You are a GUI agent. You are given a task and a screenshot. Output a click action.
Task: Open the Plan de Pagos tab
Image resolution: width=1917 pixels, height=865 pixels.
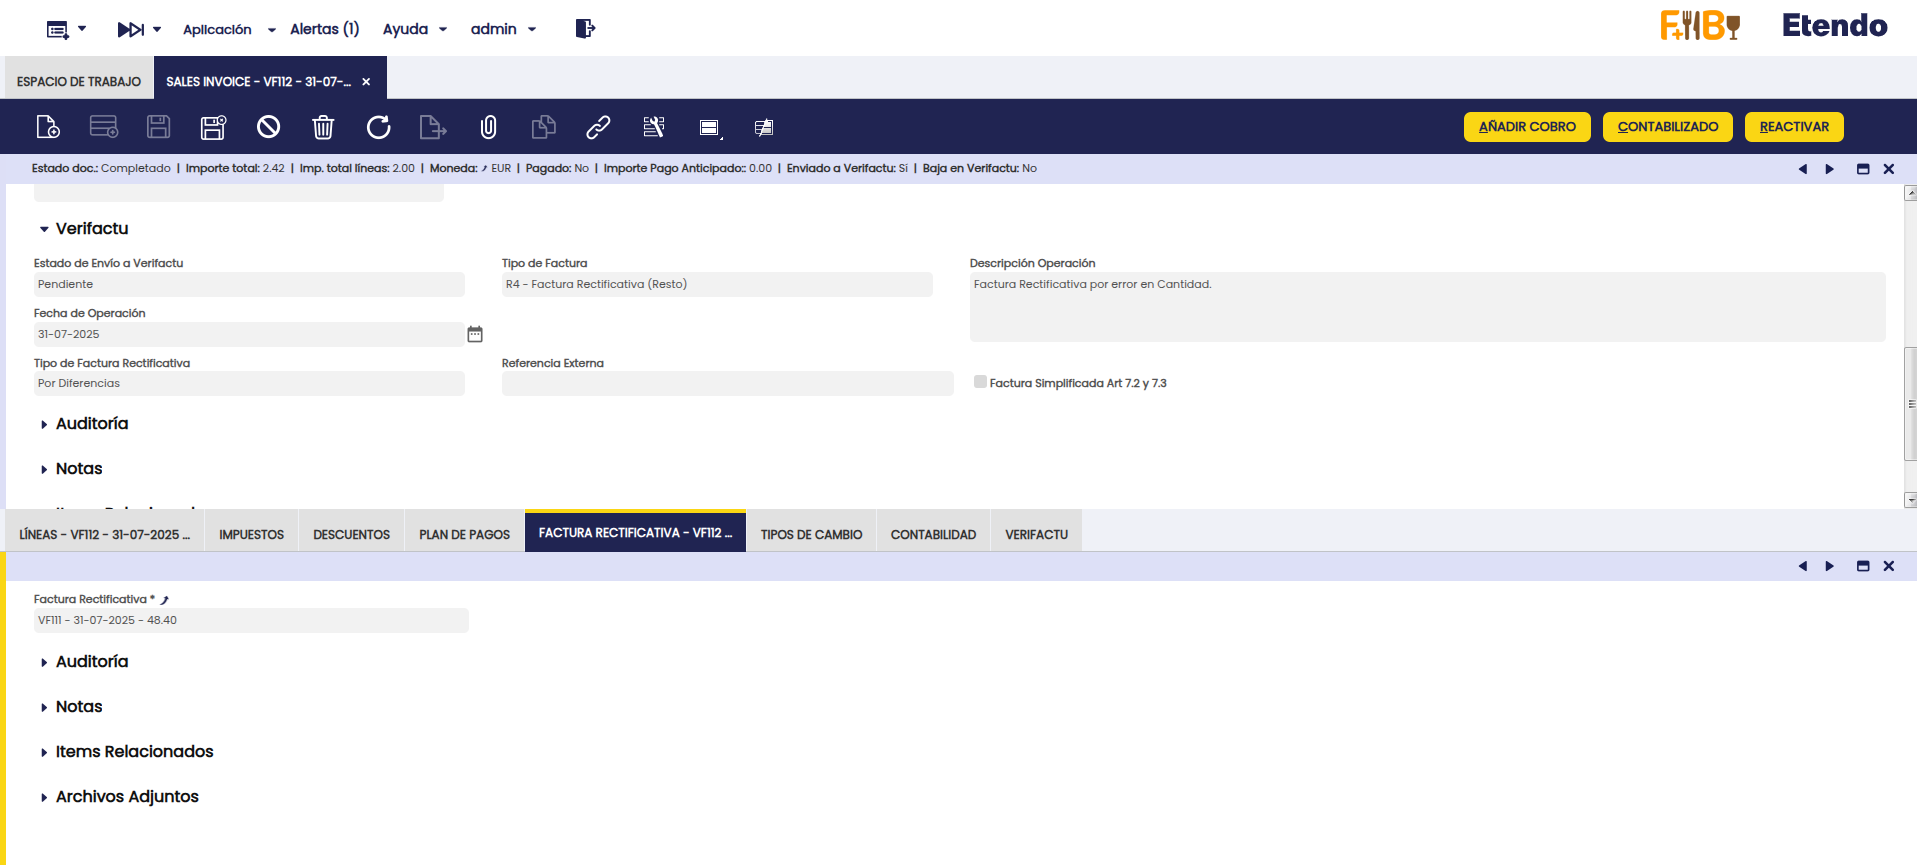tap(464, 535)
